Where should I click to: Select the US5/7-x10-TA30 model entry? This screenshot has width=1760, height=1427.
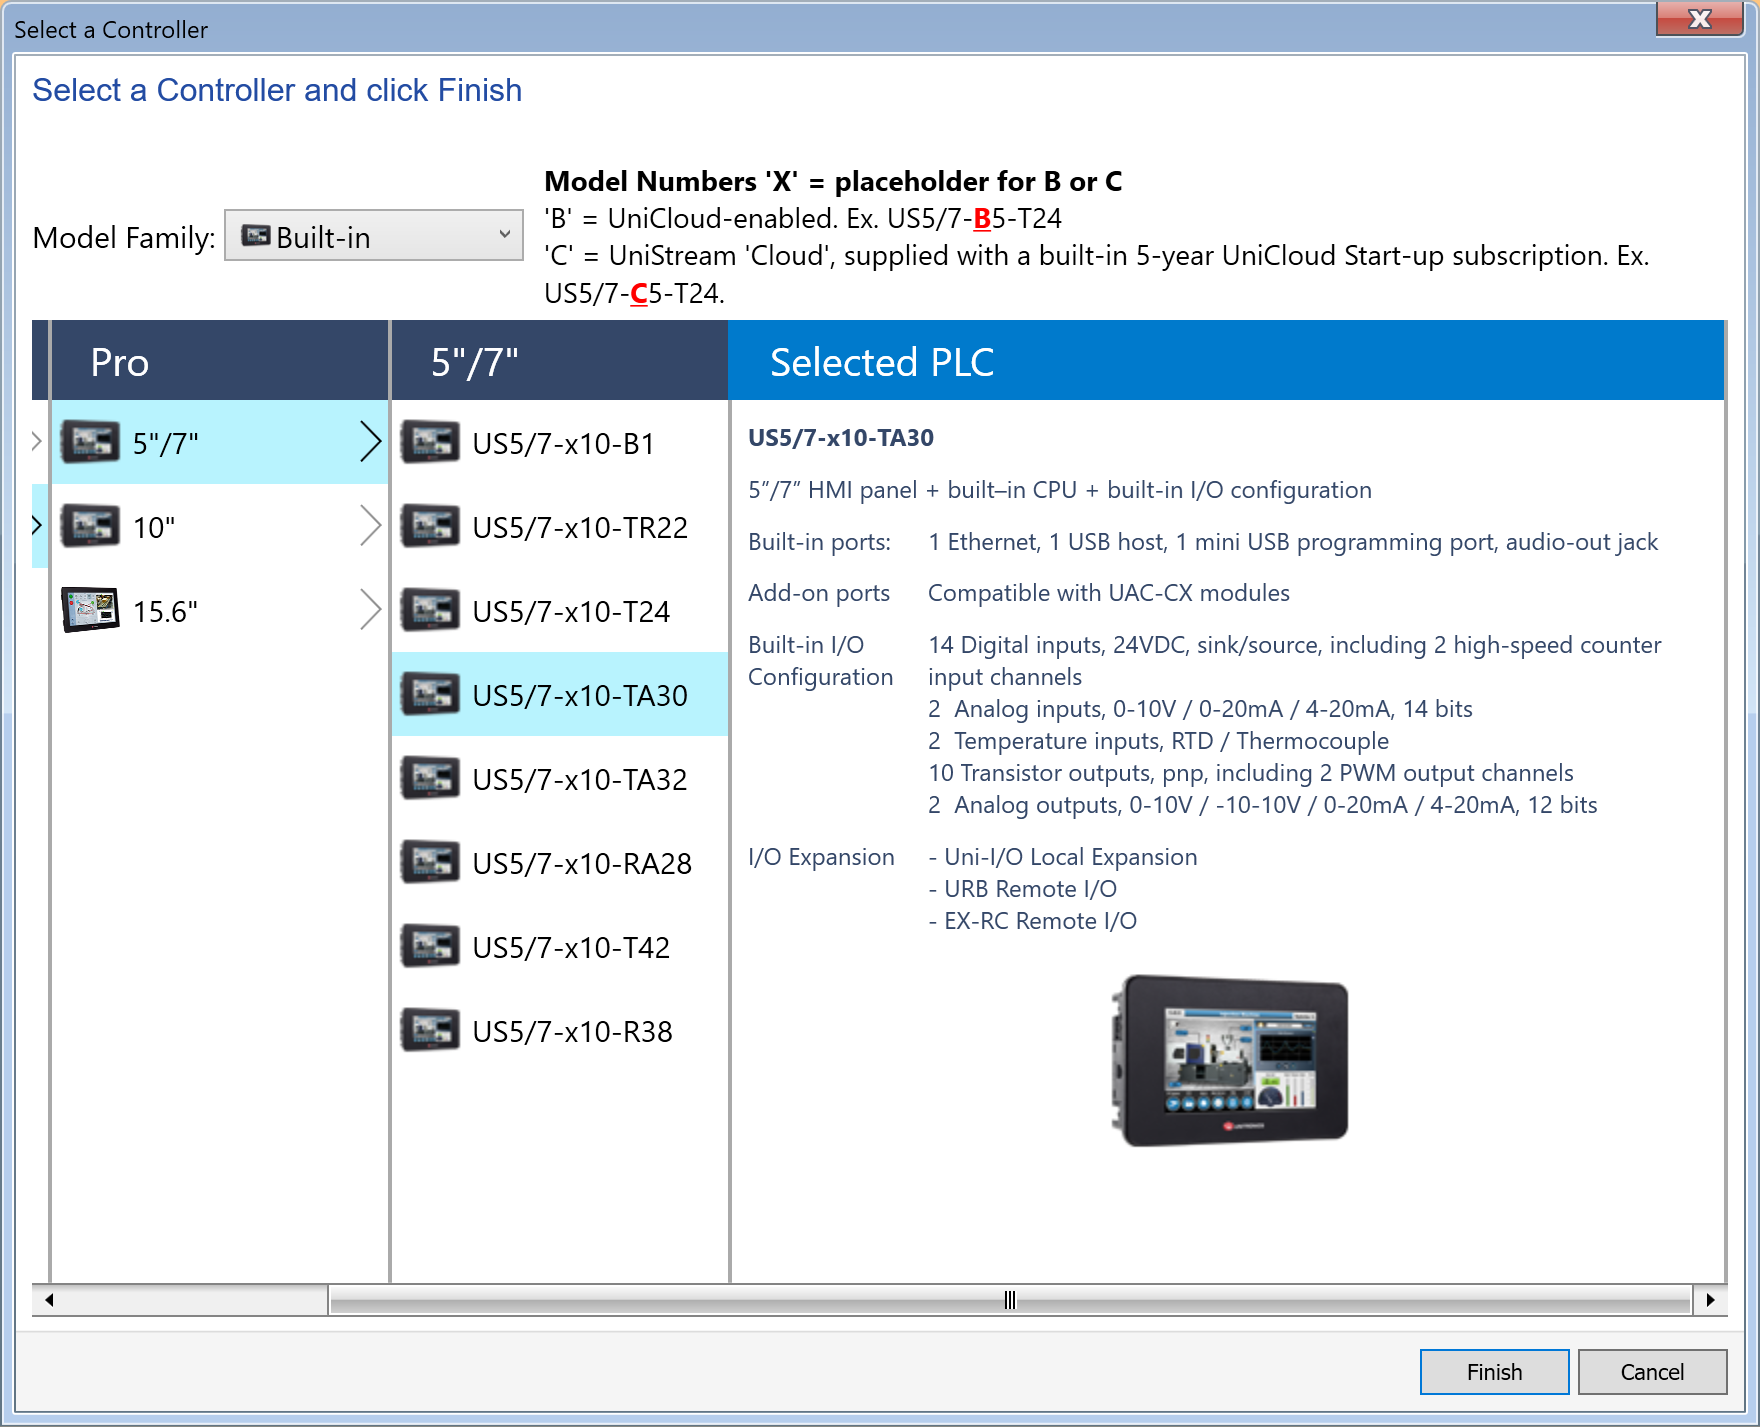pos(579,695)
